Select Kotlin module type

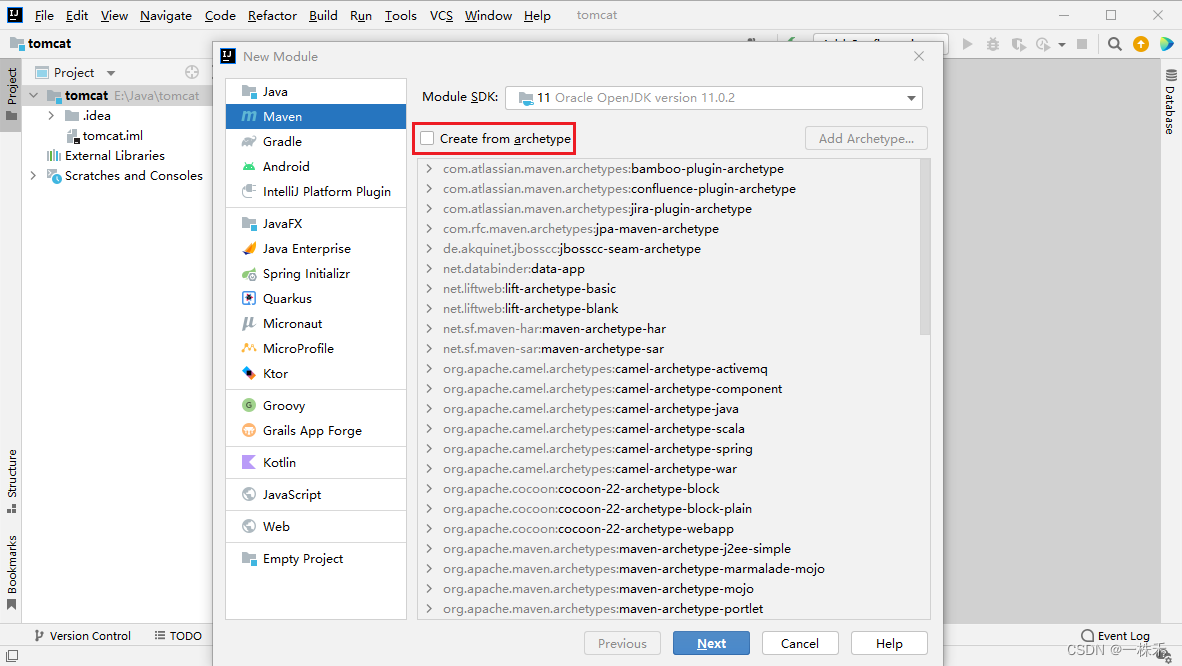[316, 462]
